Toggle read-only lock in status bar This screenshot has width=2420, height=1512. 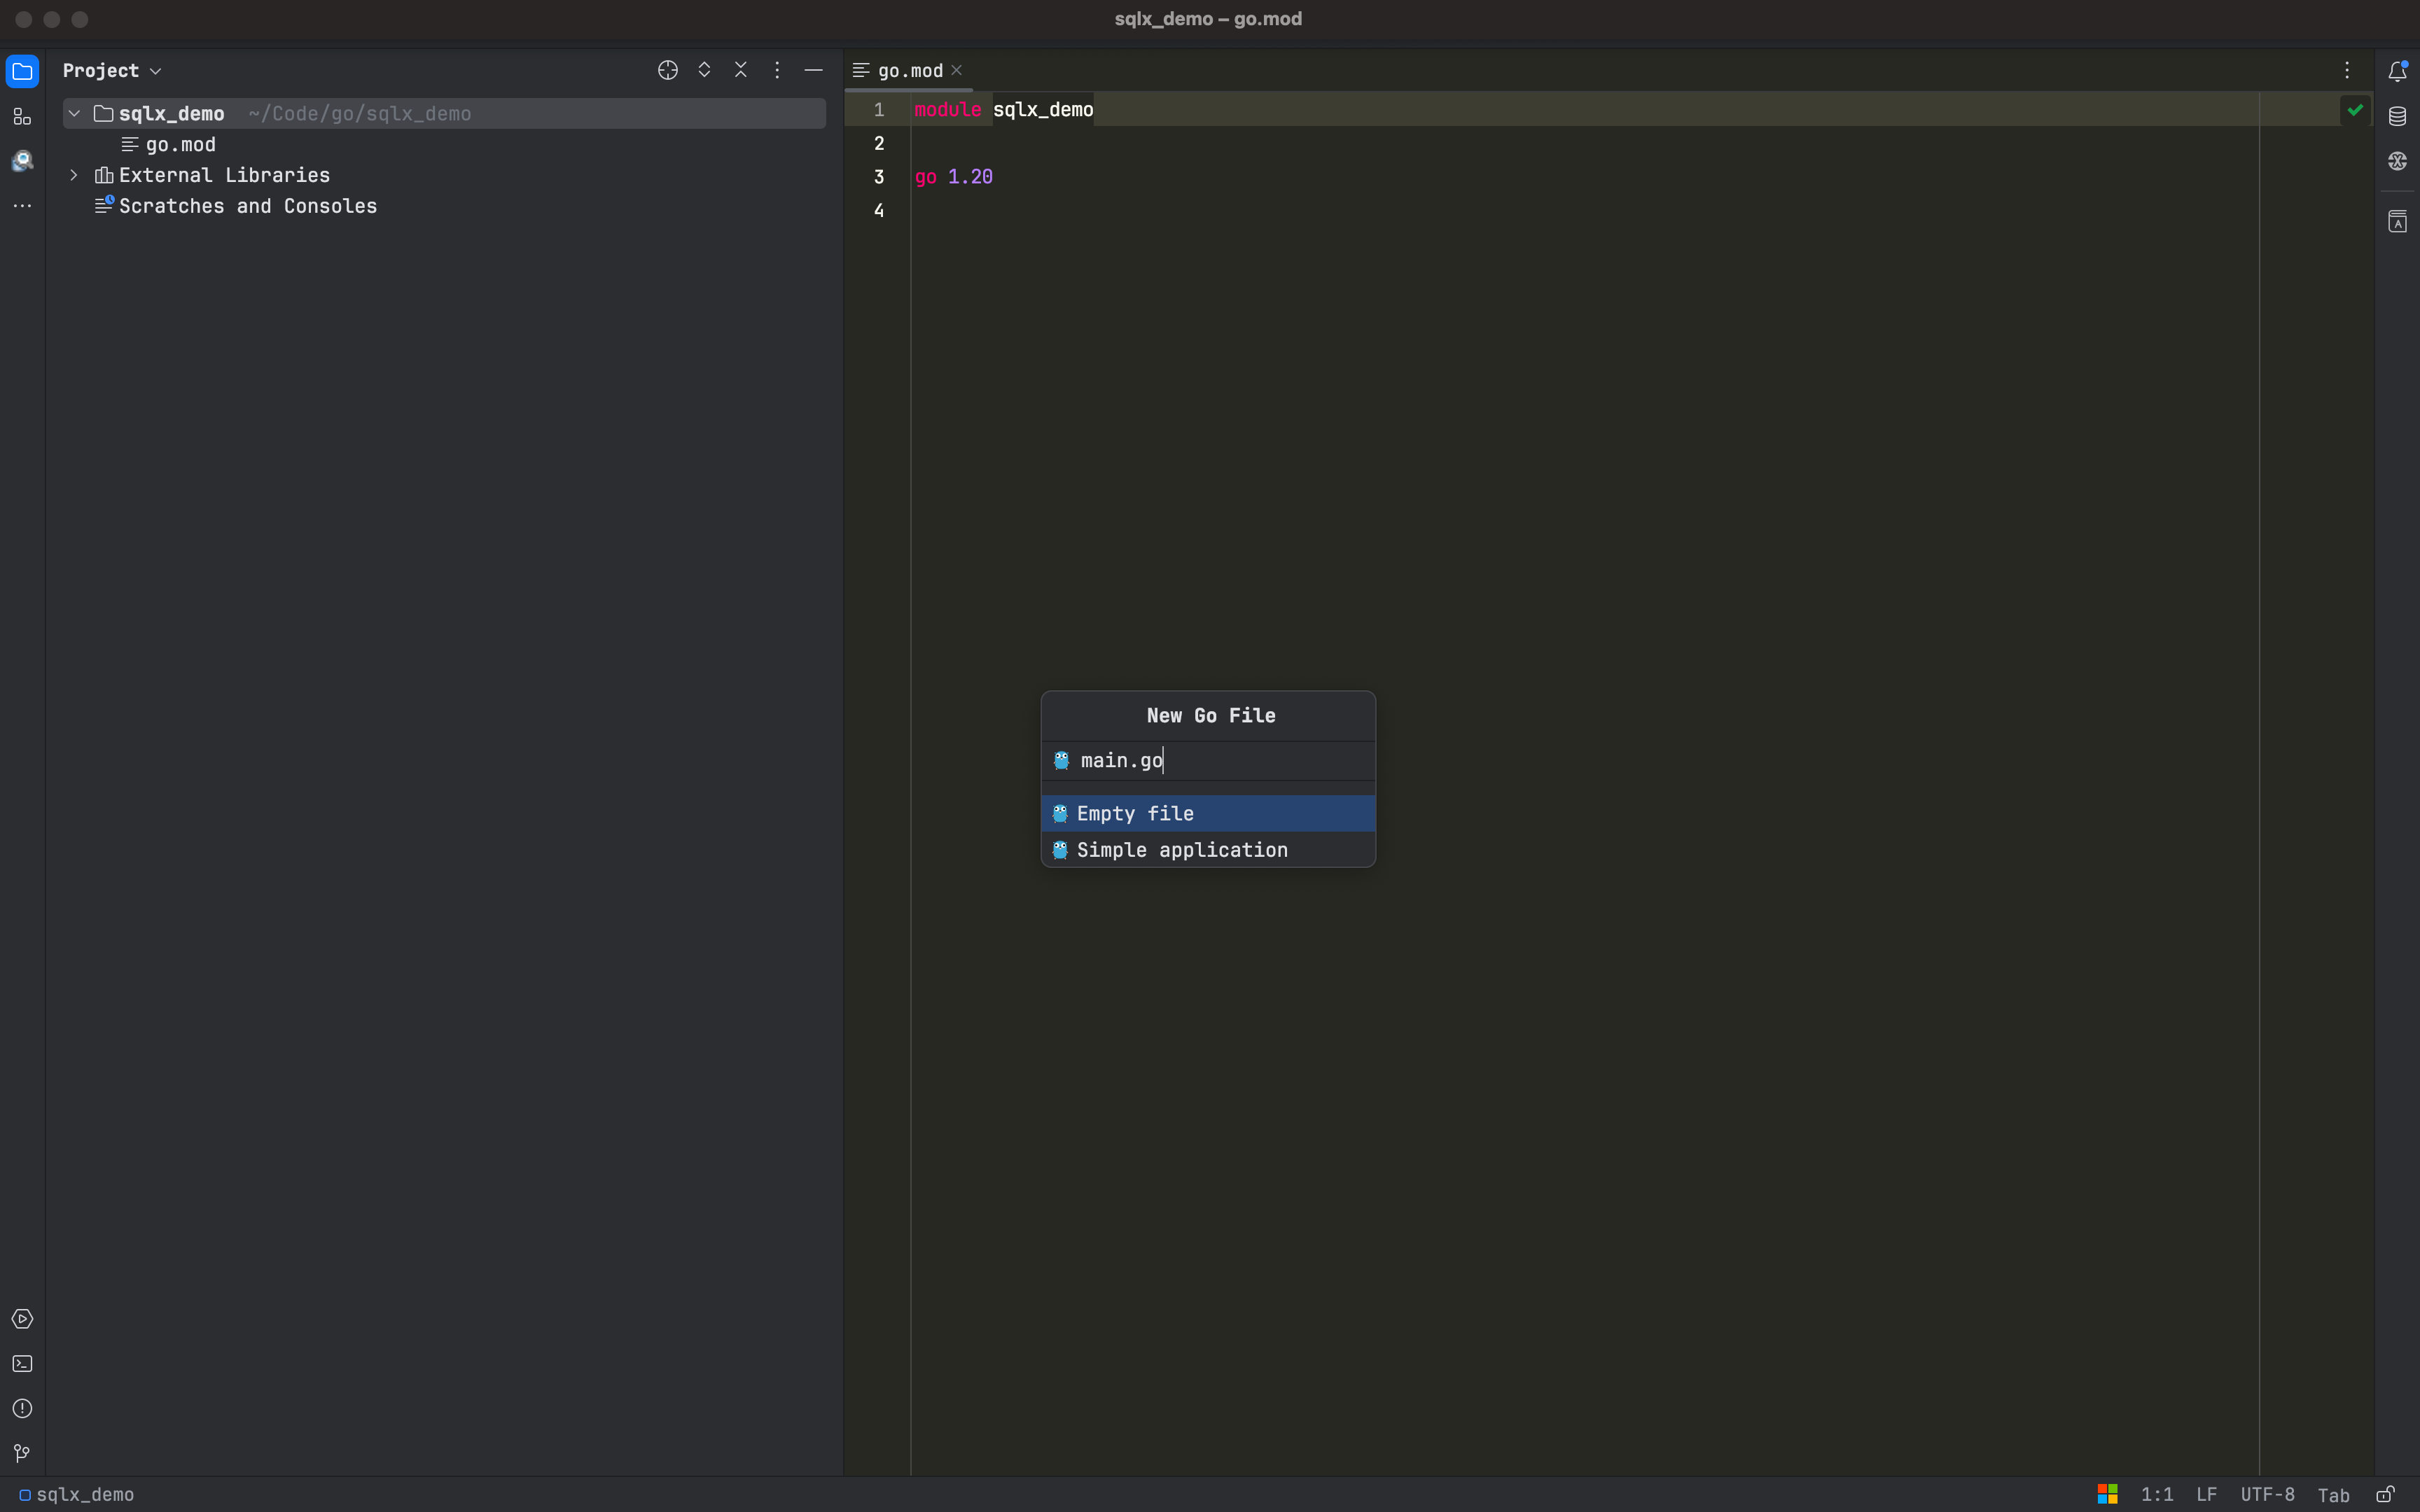pyautogui.click(x=2385, y=1494)
